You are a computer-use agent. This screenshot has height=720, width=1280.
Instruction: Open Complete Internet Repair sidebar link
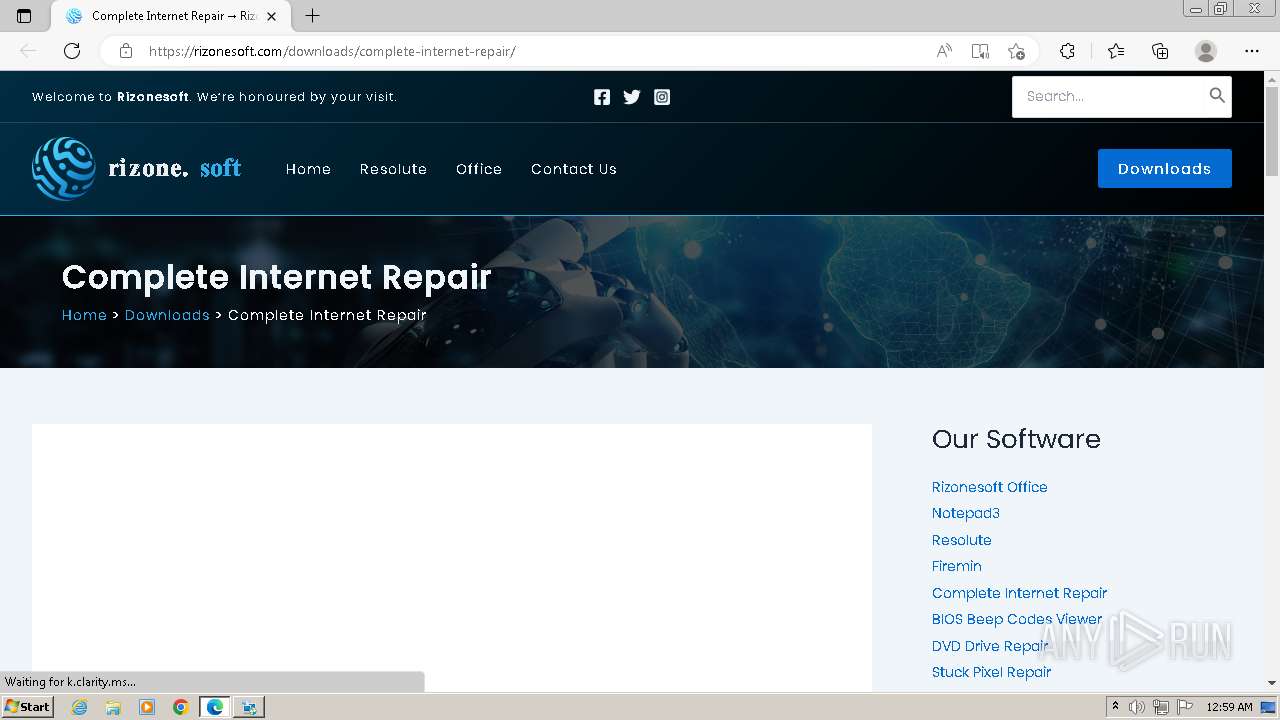click(1019, 593)
